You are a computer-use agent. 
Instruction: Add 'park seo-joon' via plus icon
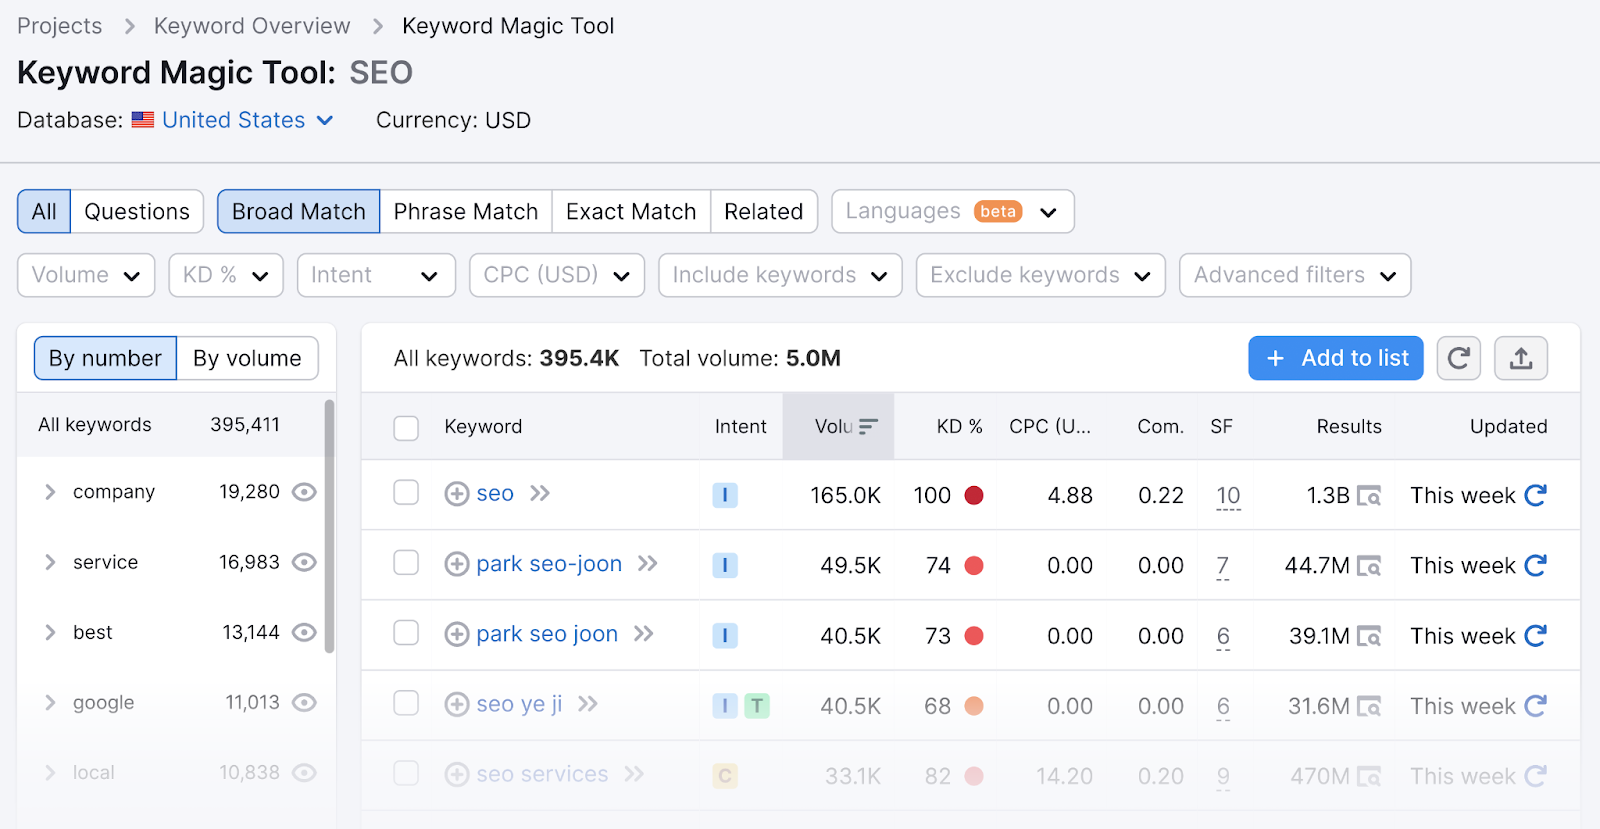(456, 564)
